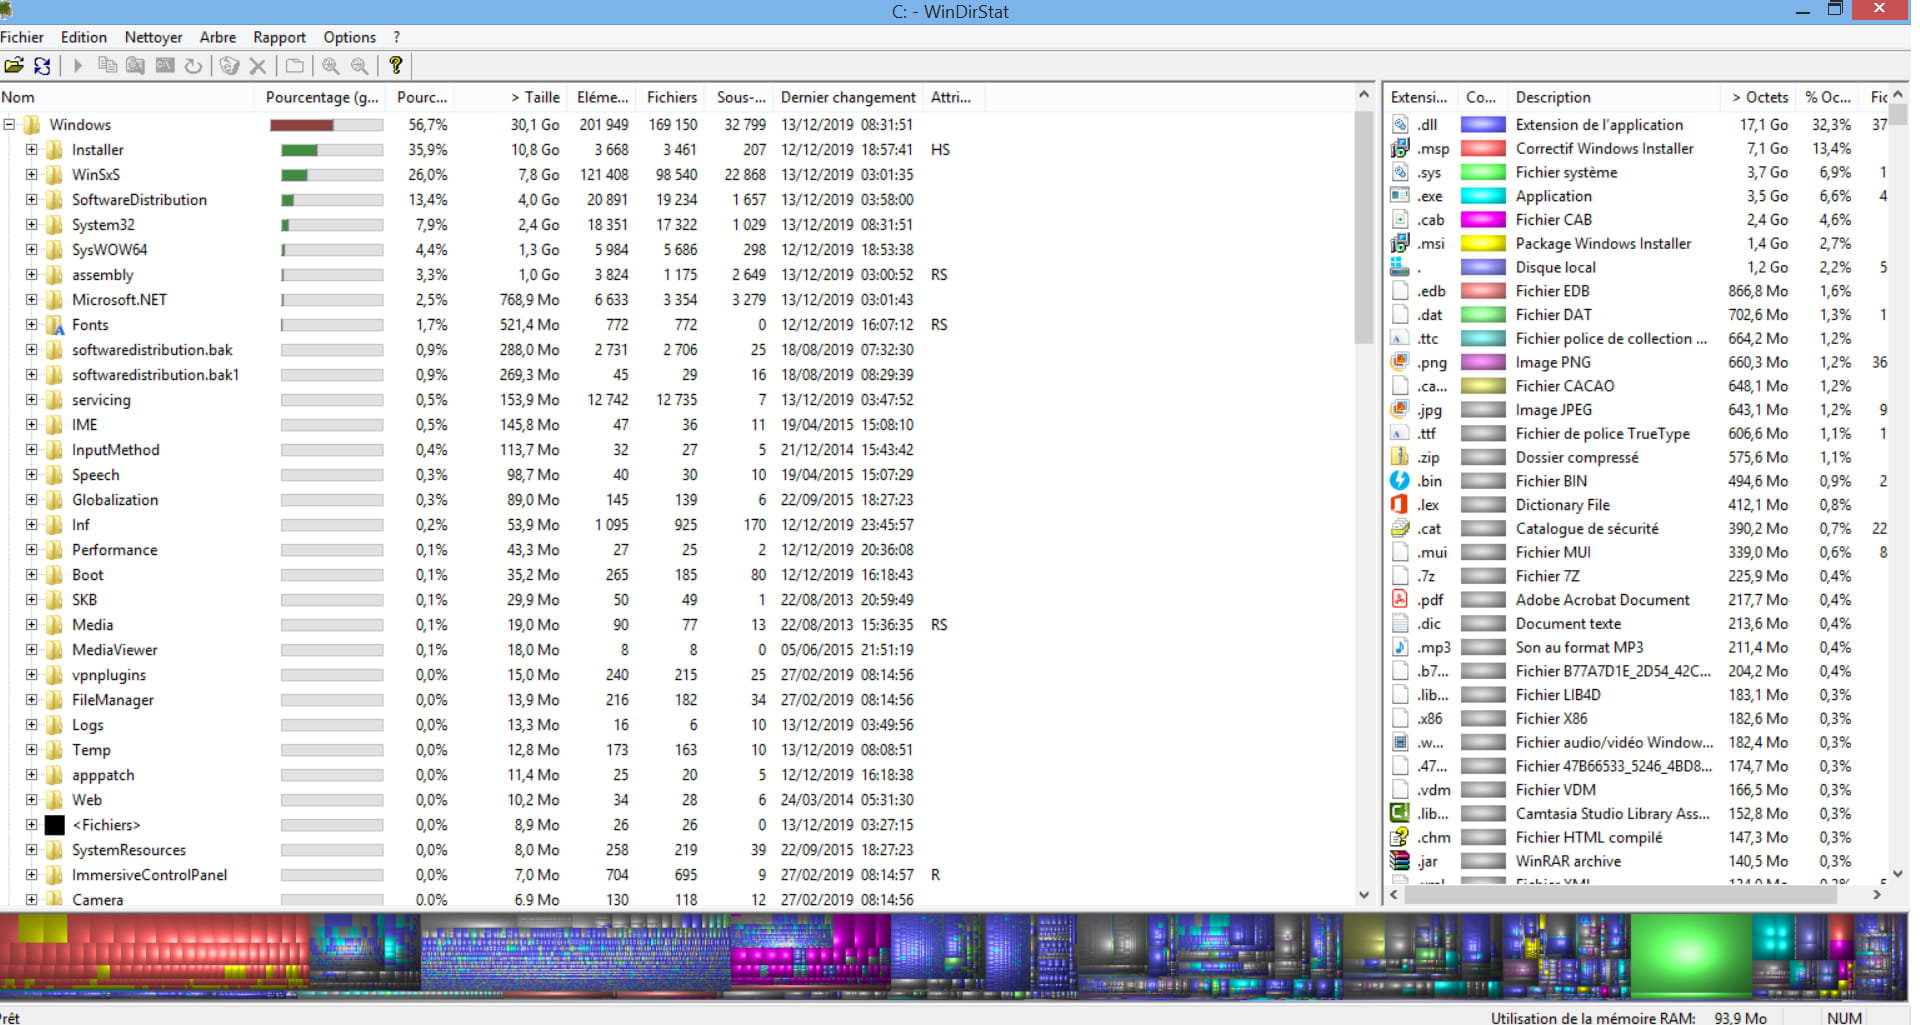This screenshot has width=1920, height=1025.
Task: Sort by the Fichiers column header
Action: [x=671, y=97]
